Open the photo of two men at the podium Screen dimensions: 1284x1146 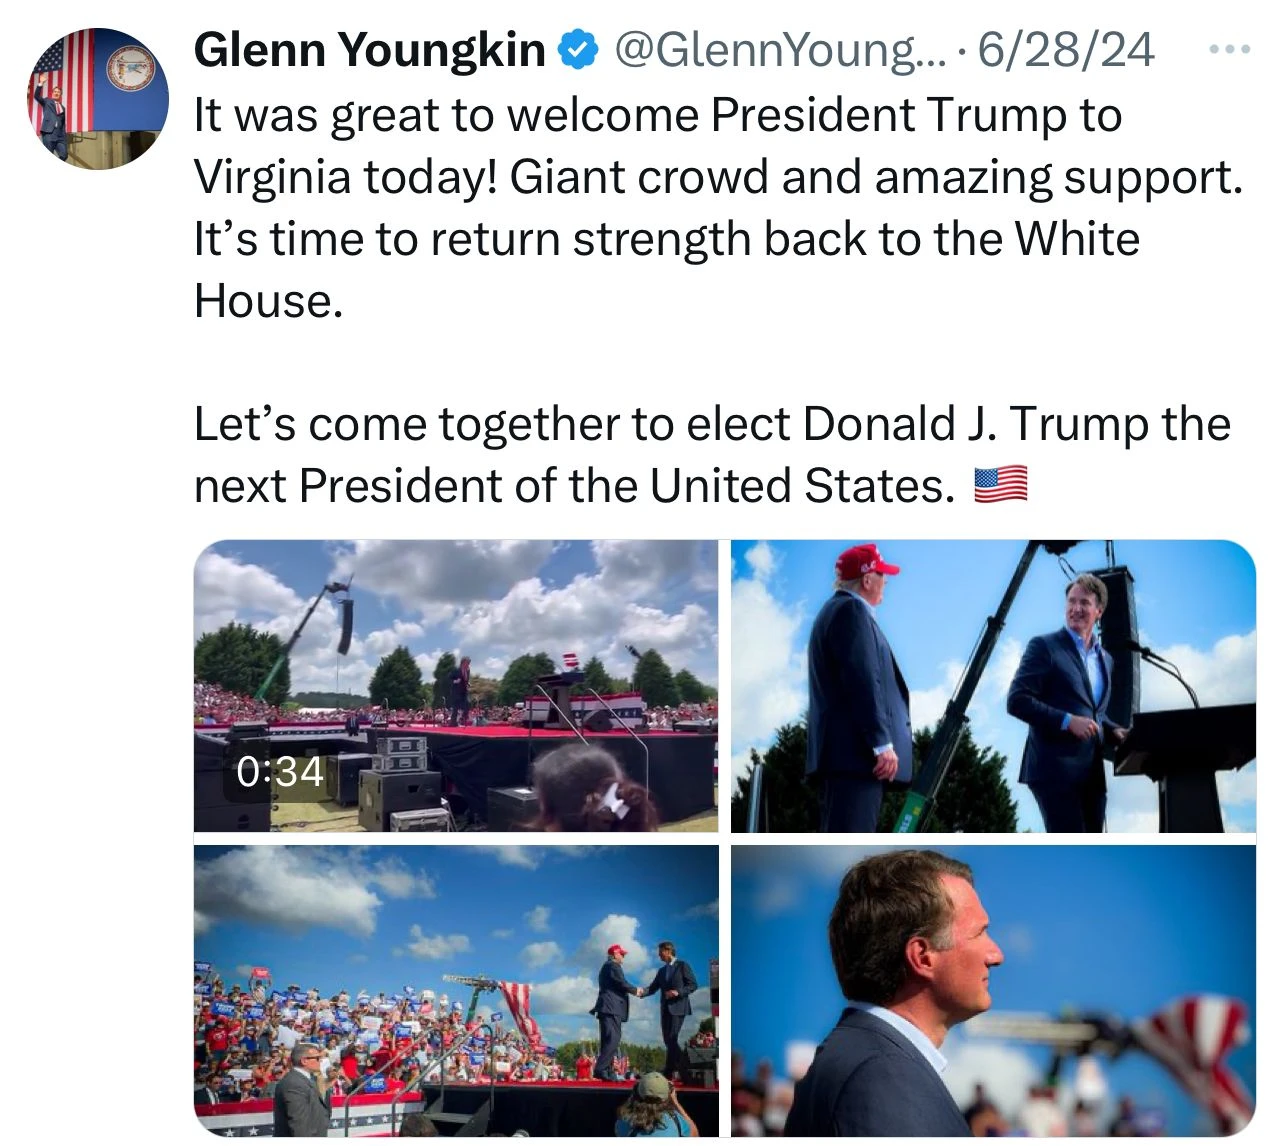[993, 686]
